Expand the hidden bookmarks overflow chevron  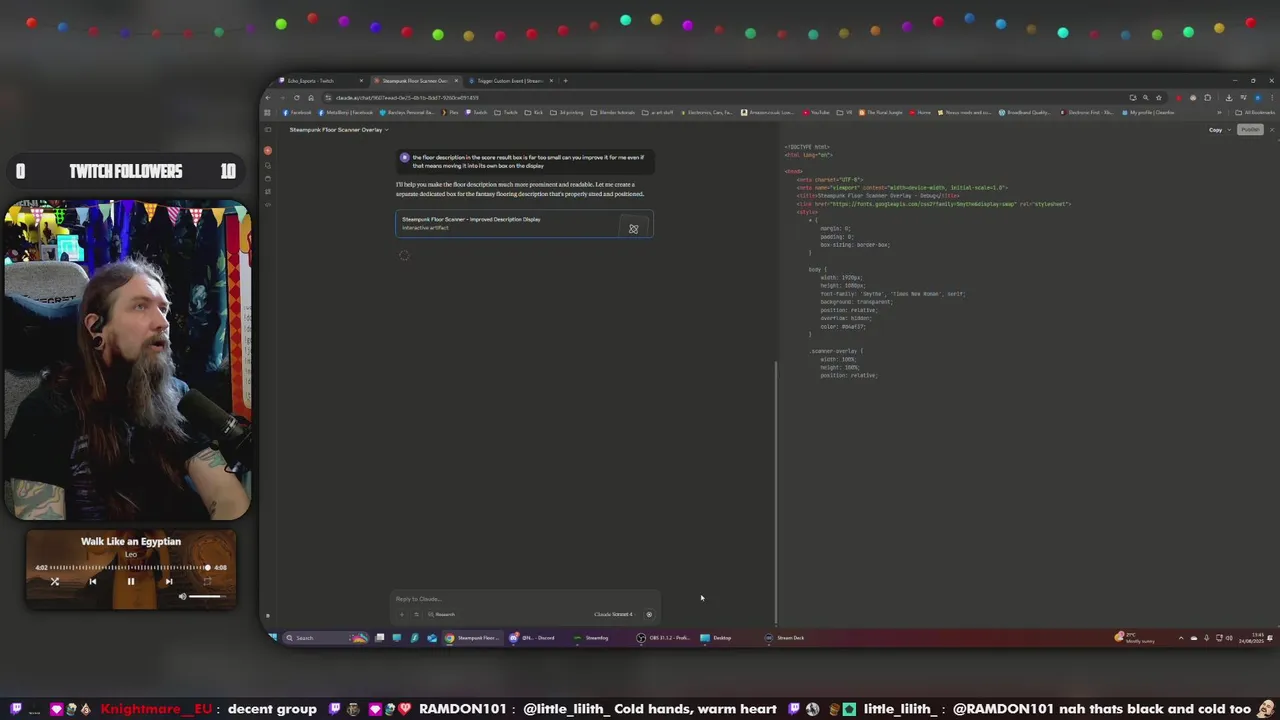[x=1219, y=112]
